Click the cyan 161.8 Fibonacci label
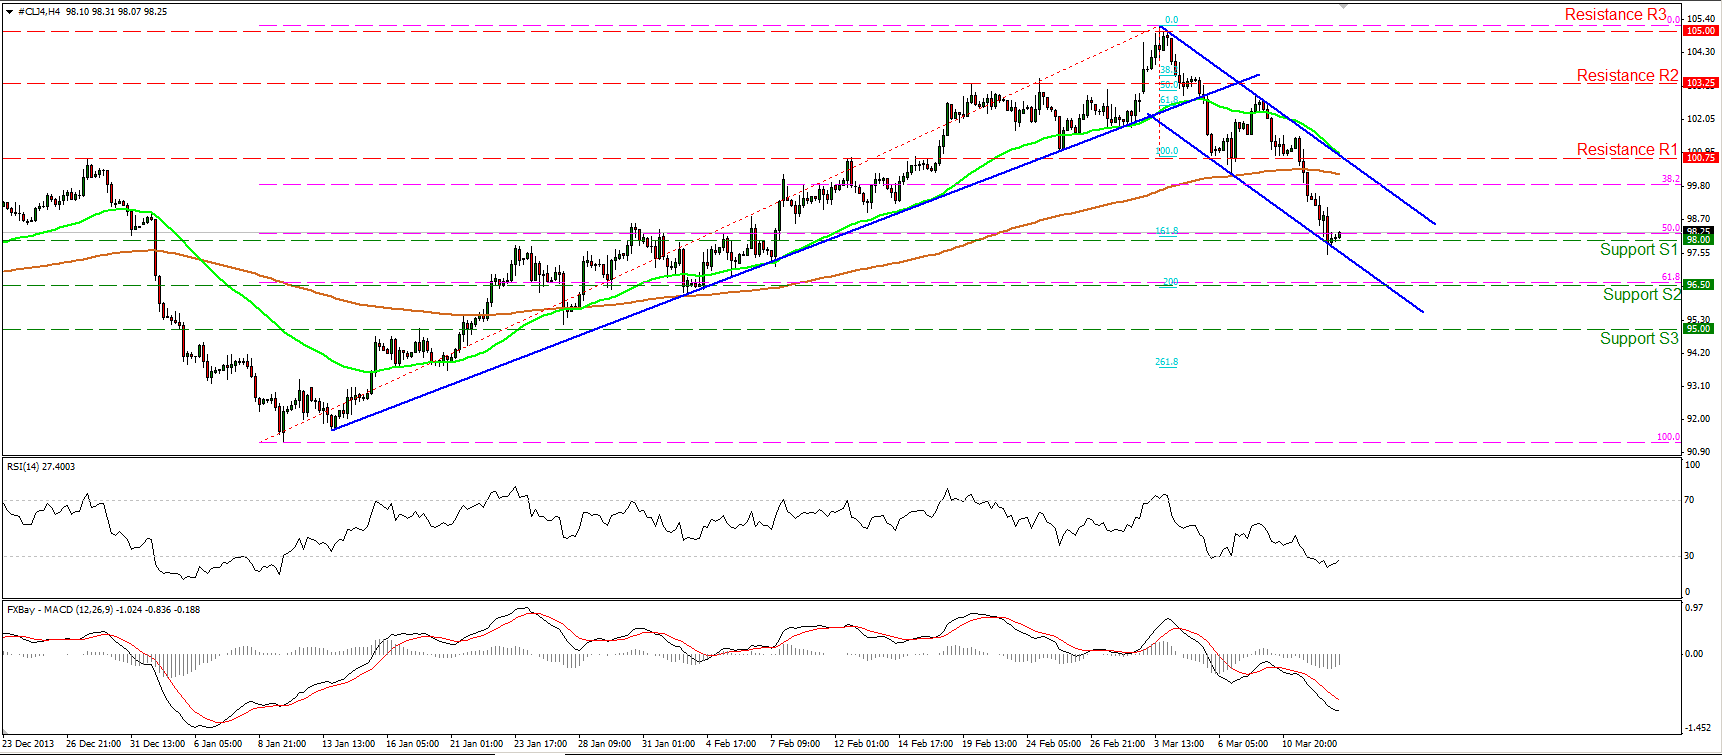Image resolution: width=1722 pixels, height=755 pixels. point(1166,232)
